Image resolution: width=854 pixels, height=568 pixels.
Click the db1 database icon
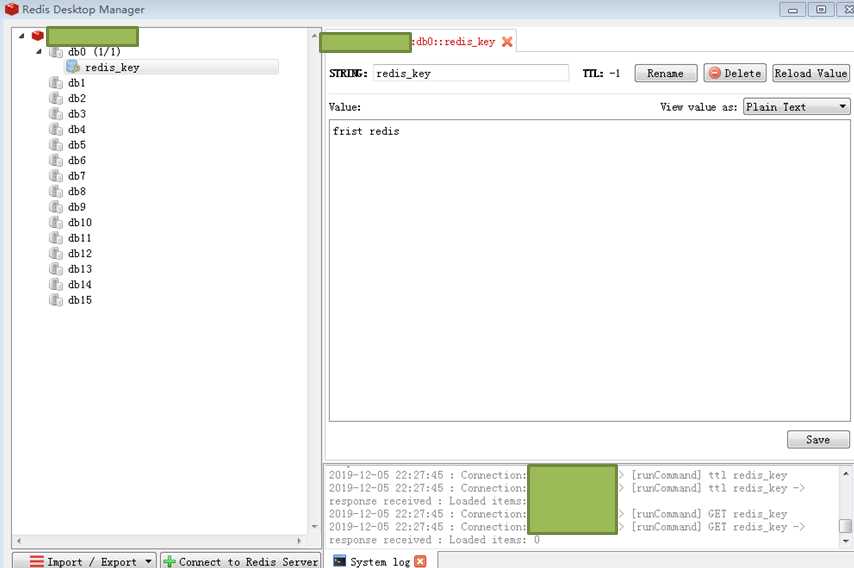coord(56,83)
